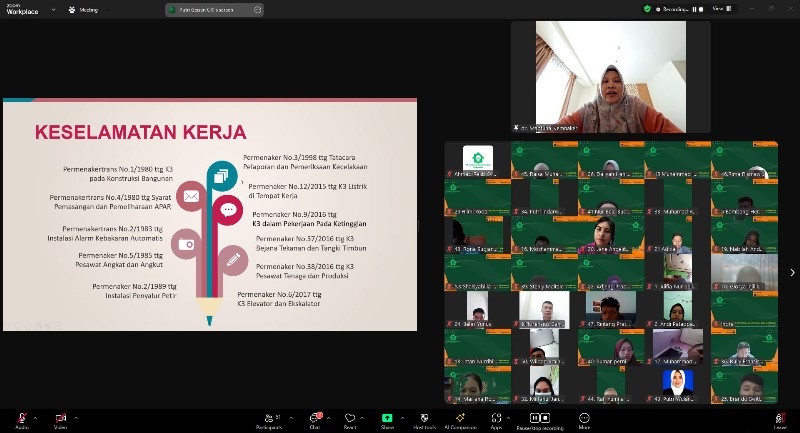Click text Permenaker No.12/2015 ttg K3 Listrik
The image size is (800, 433).
[308, 186]
